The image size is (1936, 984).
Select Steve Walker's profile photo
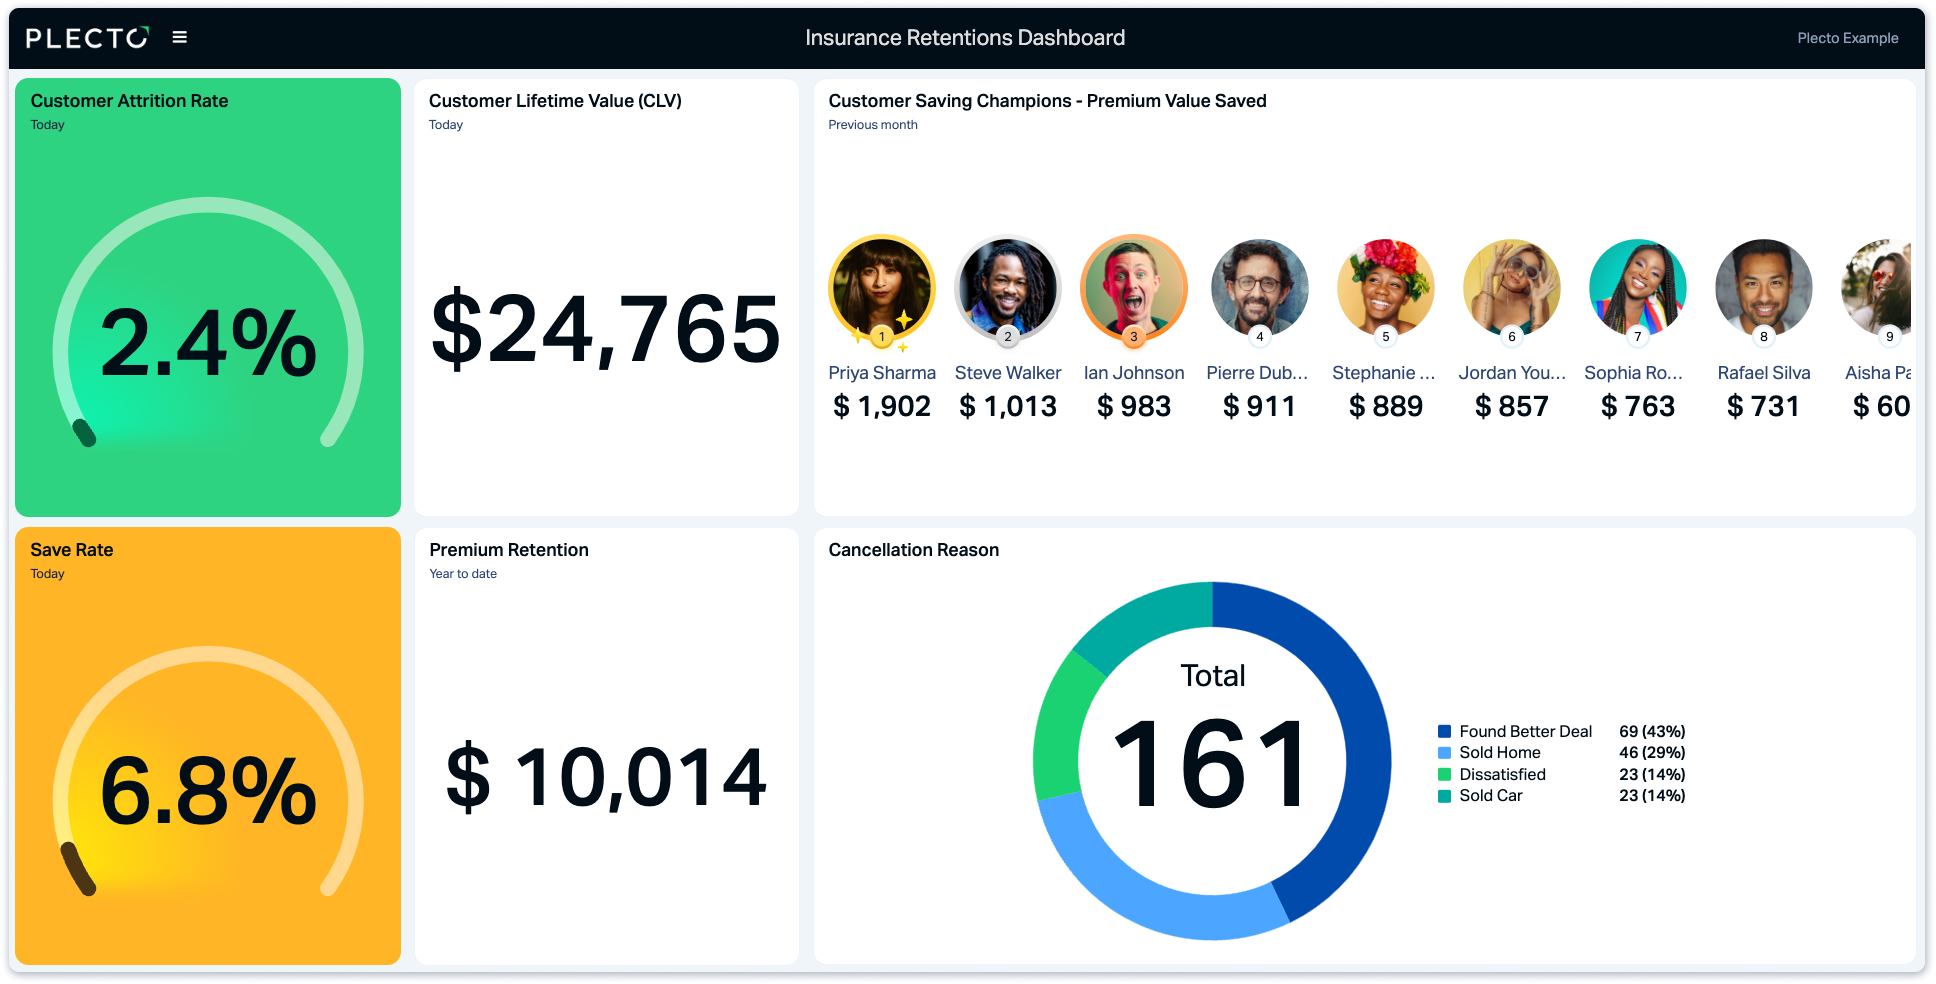click(x=1008, y=287)
